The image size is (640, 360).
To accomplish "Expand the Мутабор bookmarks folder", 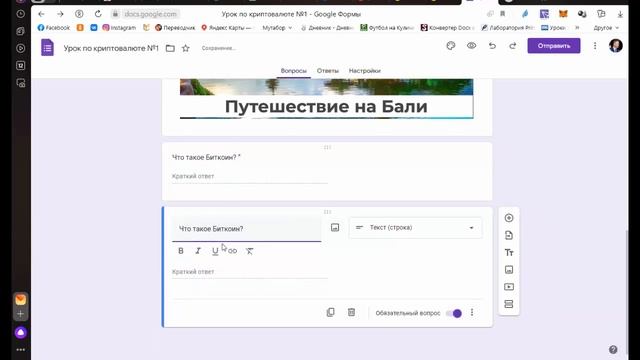I will (x=277, y=28).
